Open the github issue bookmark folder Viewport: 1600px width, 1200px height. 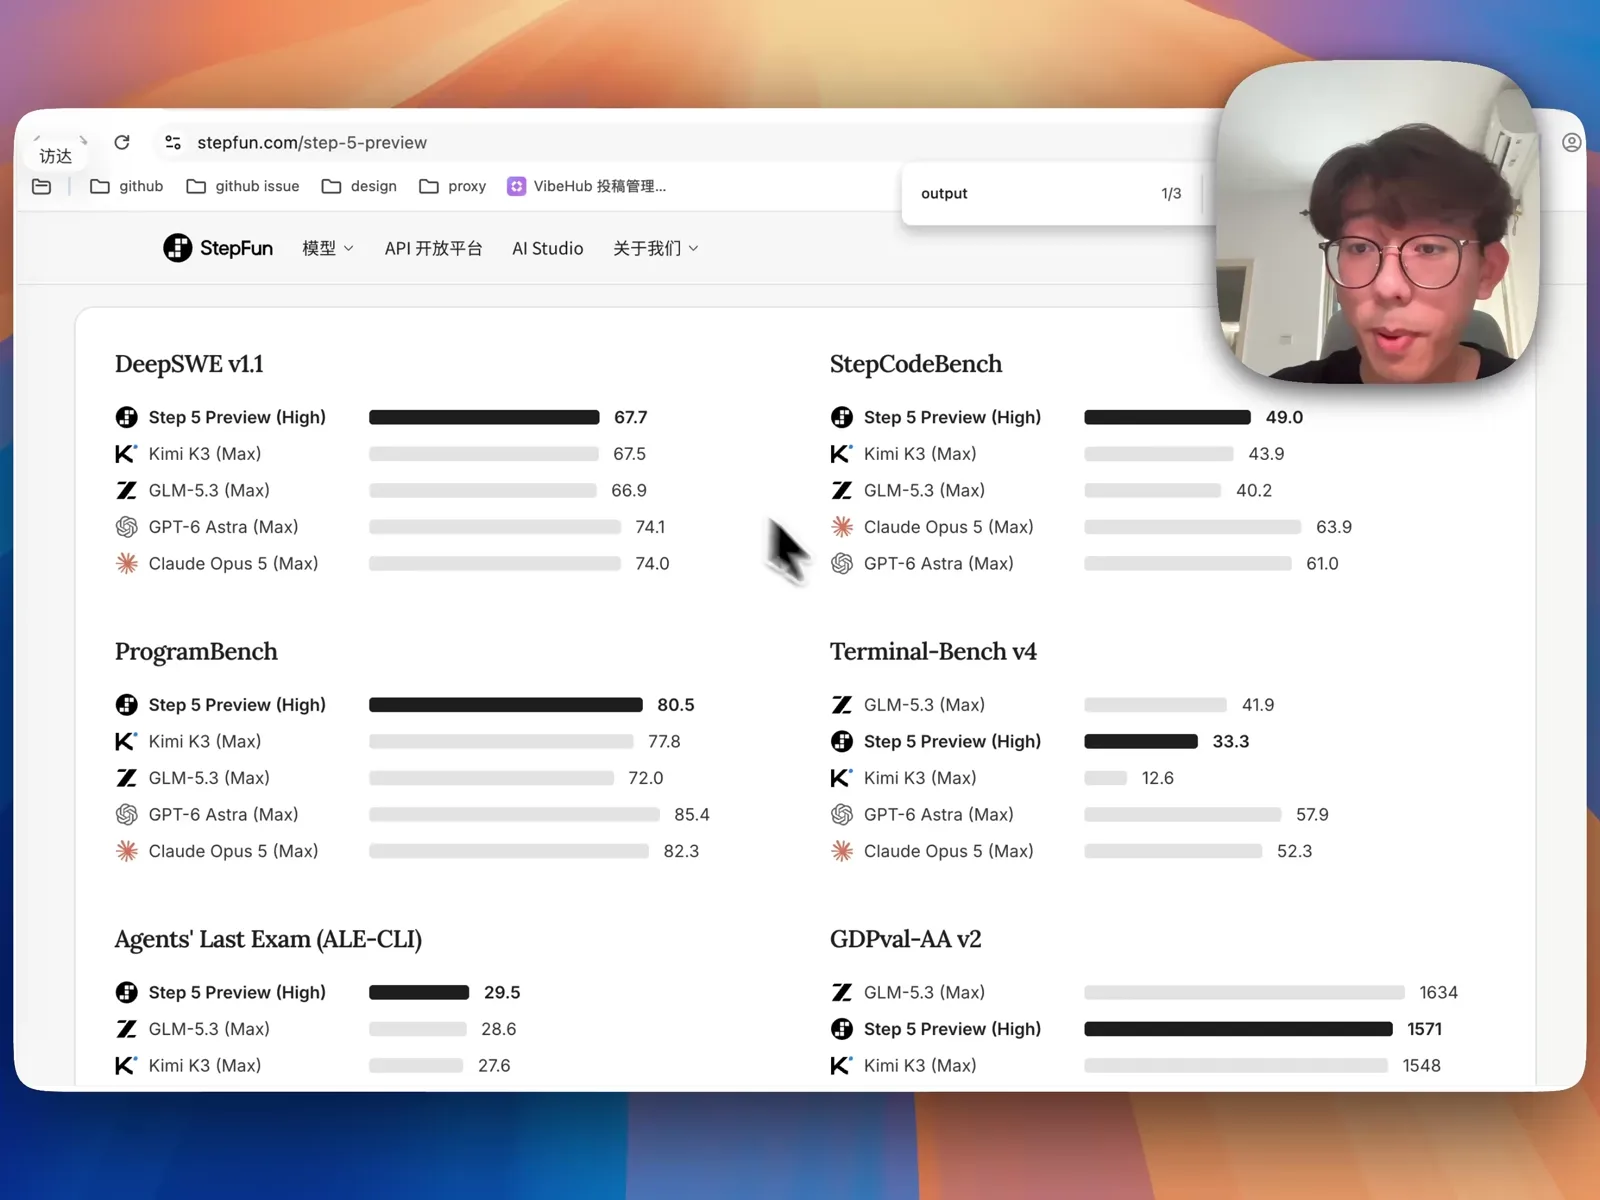pyautogui.click(x=243, y=186)
